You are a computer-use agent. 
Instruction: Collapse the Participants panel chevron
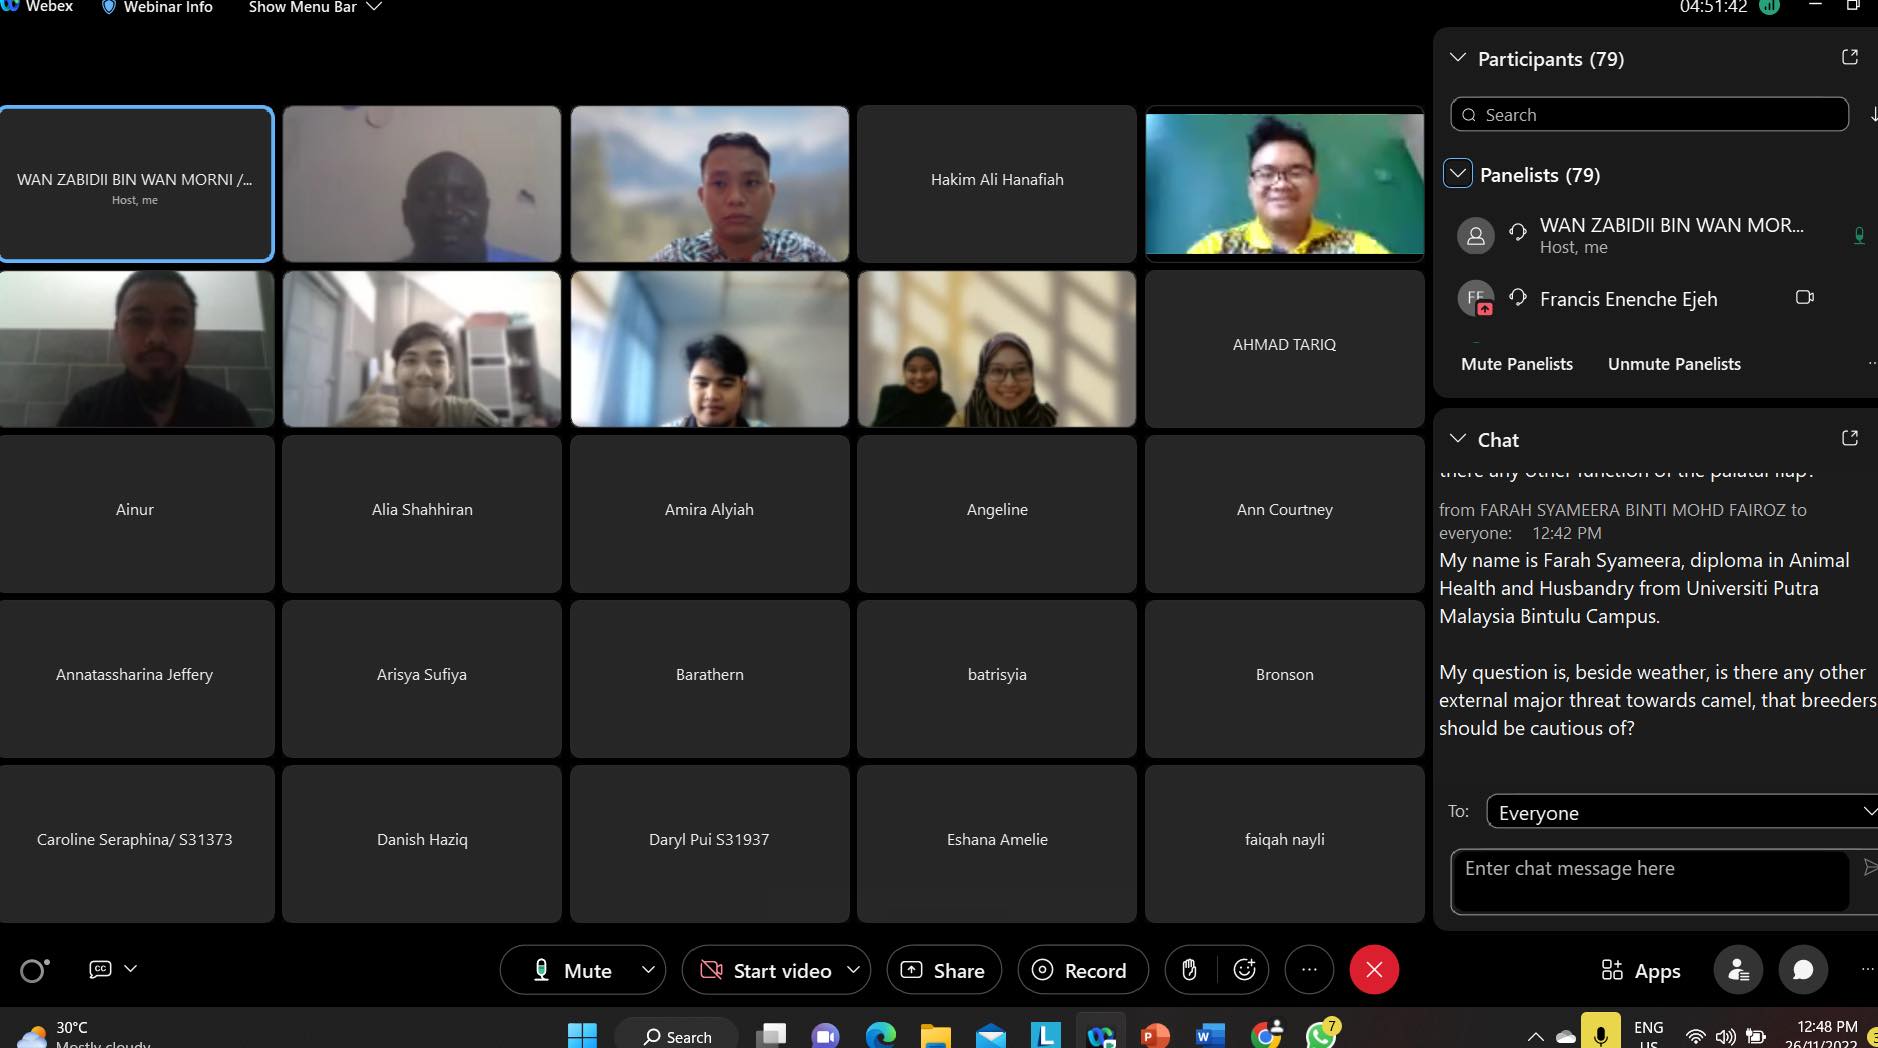click(1458, 58)
